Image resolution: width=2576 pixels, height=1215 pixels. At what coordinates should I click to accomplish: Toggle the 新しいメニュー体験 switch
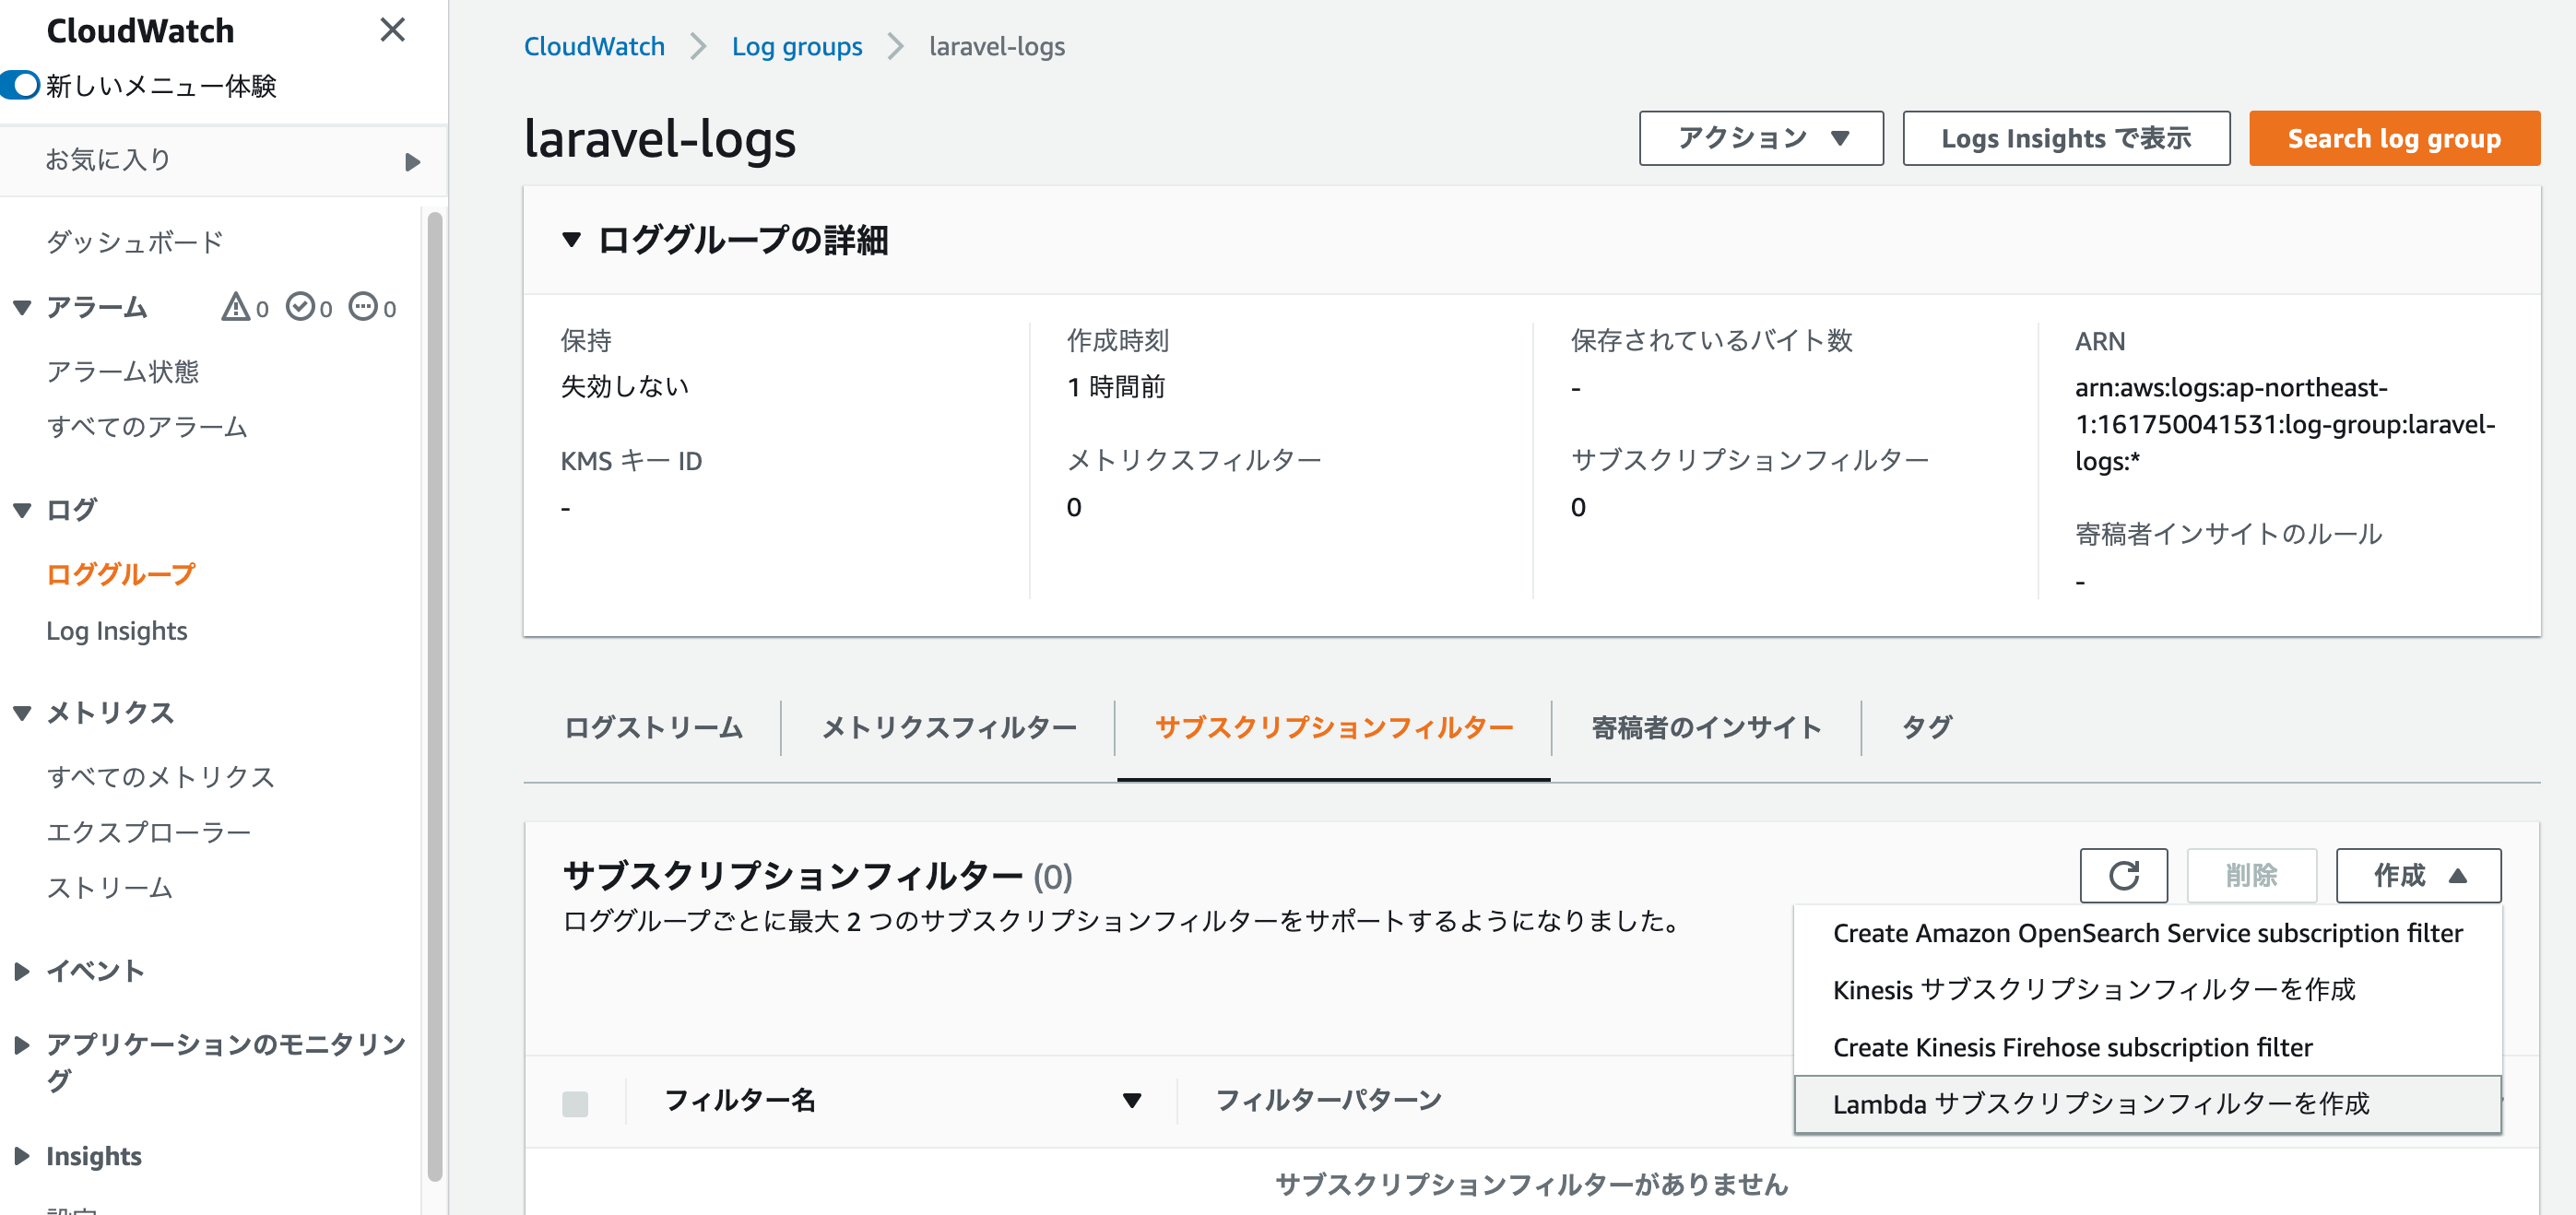[21, 86]
